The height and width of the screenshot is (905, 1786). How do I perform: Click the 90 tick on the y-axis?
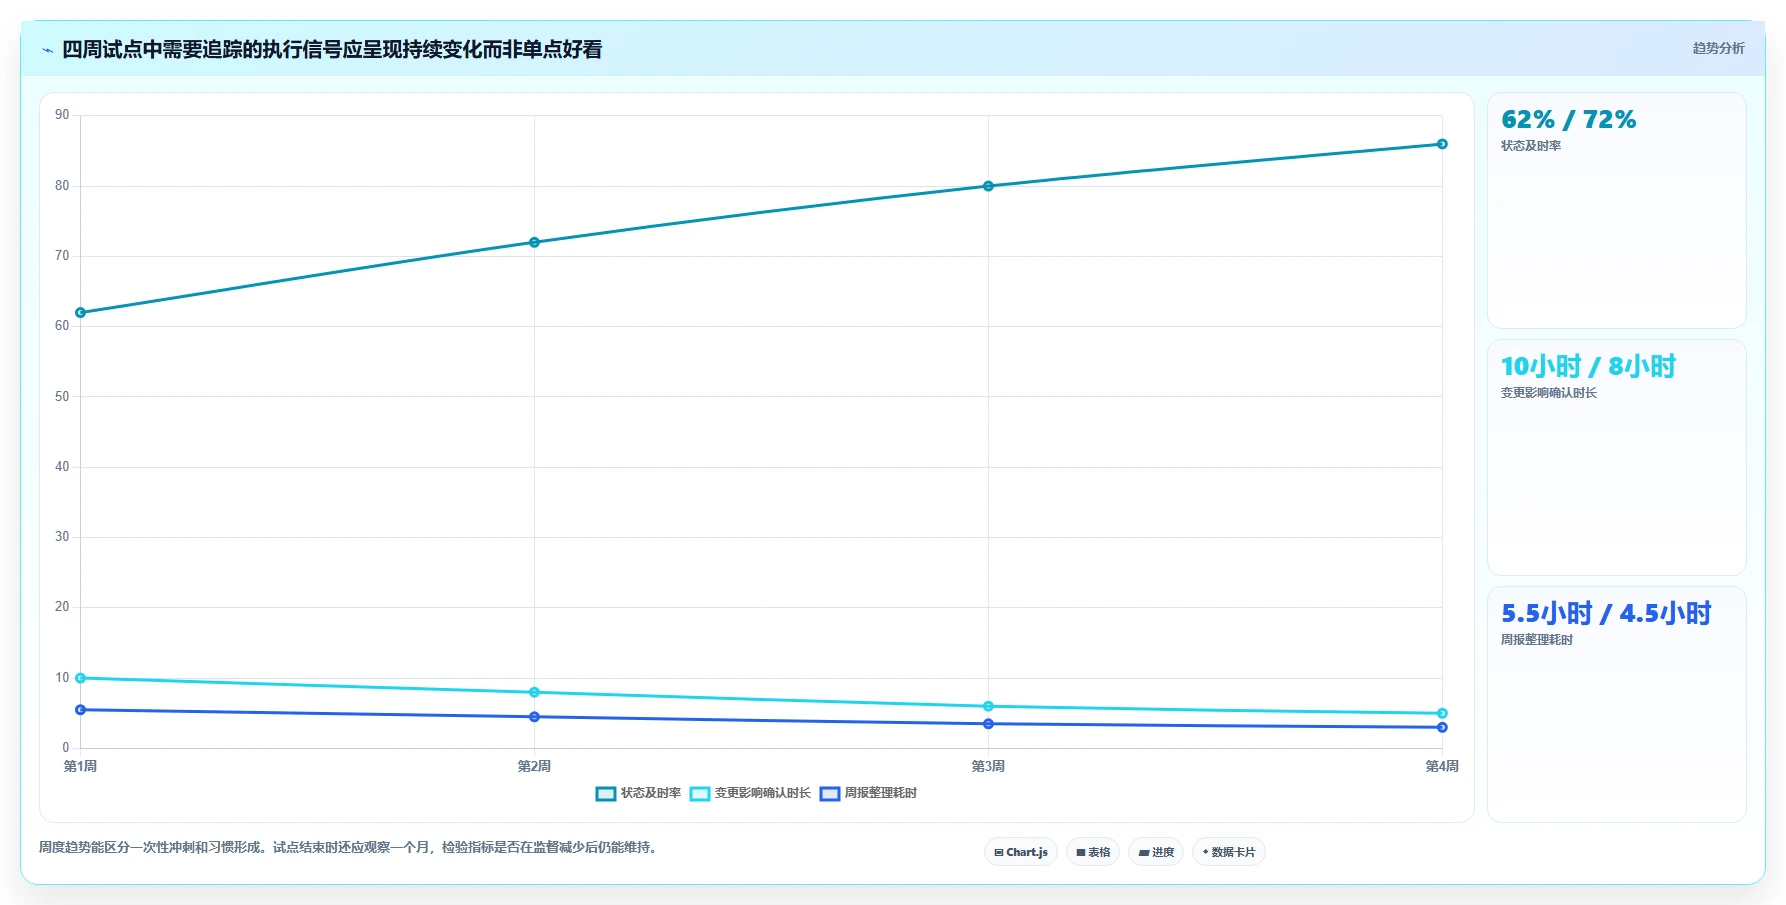[62, 115]
